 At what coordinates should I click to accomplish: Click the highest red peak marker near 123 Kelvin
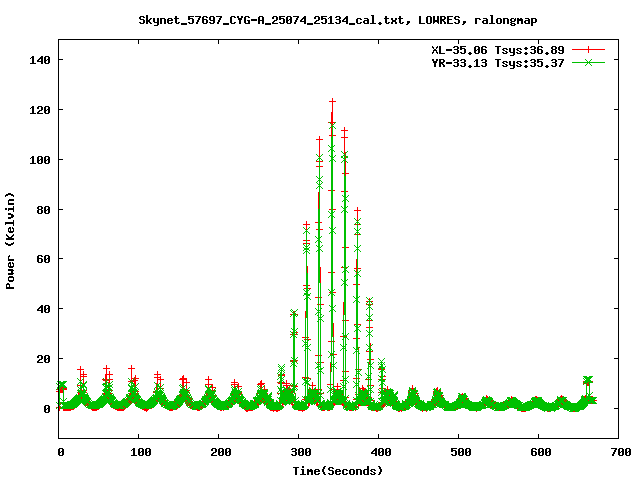tap(333, 101)
